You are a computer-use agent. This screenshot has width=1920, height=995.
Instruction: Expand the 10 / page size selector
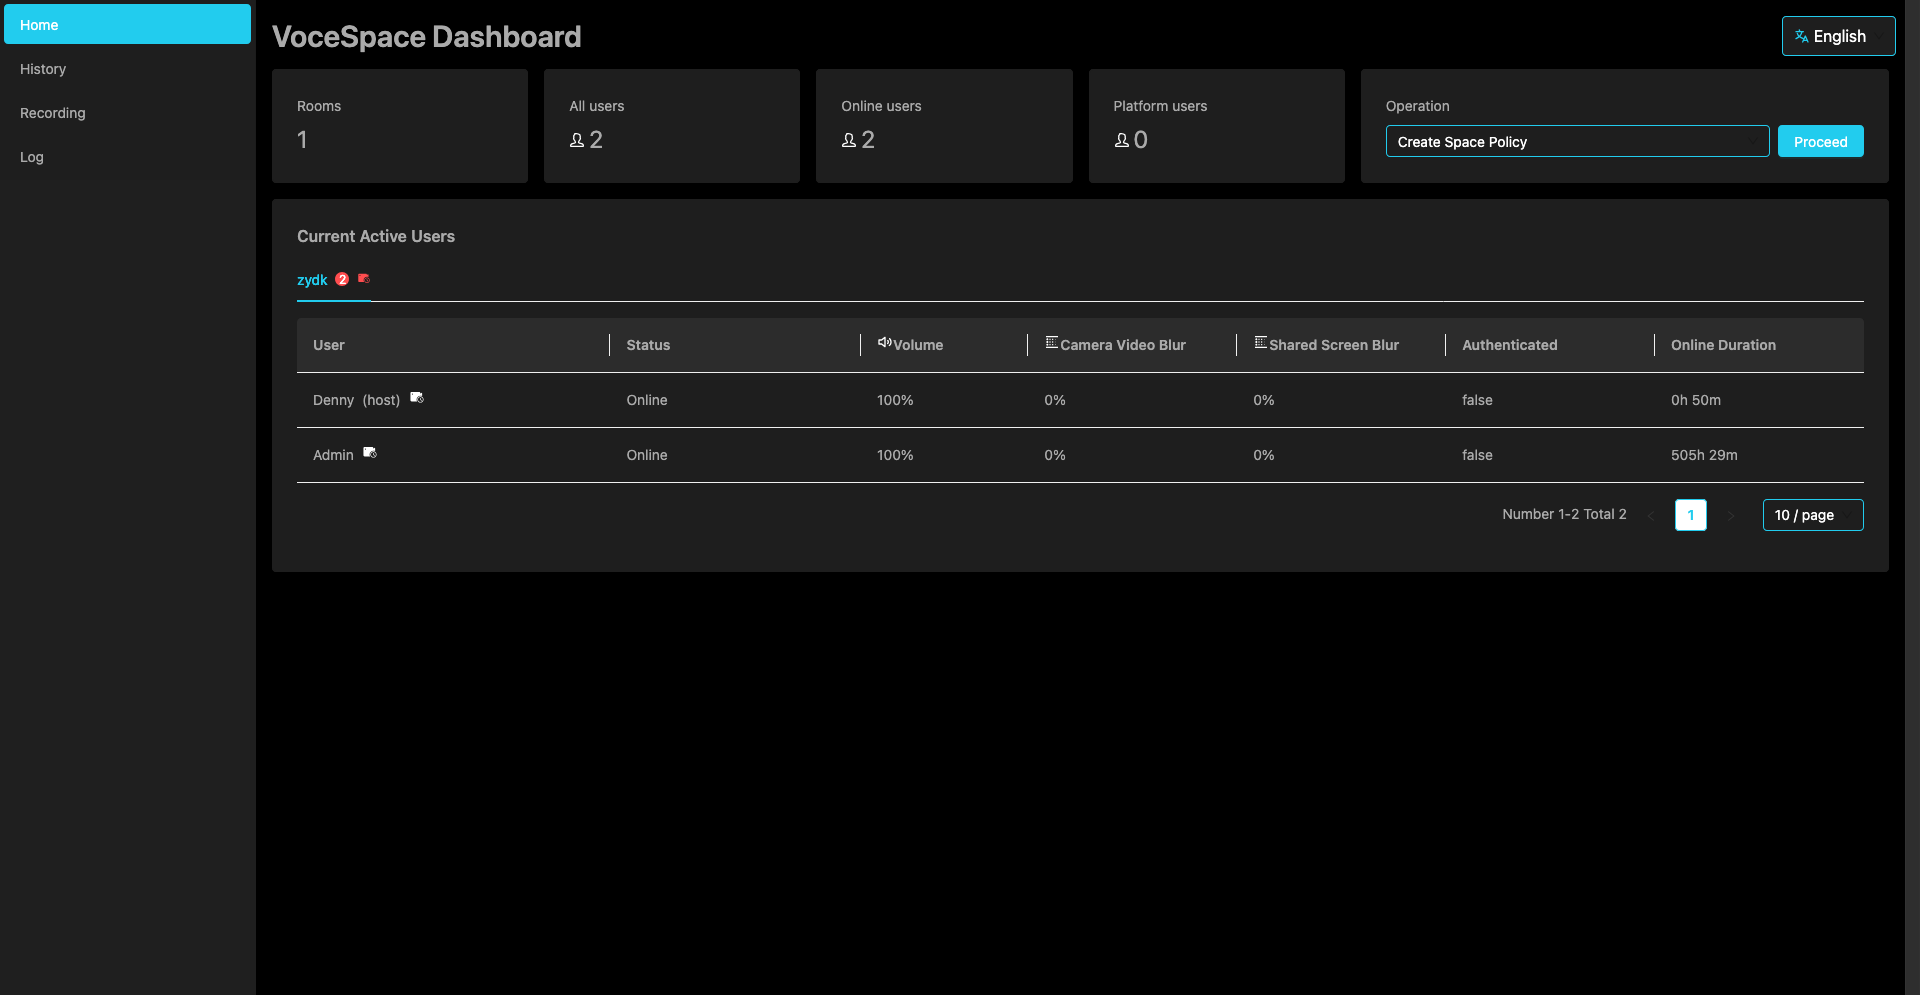(x=1812, y=515)
